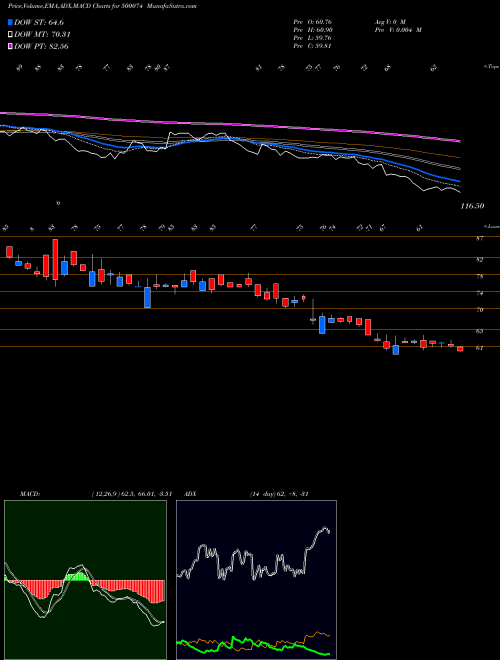Select the 'DOW ST: 64.6' legend text
The height and width of the screenshot is (660, 500).
click(39, 22)
